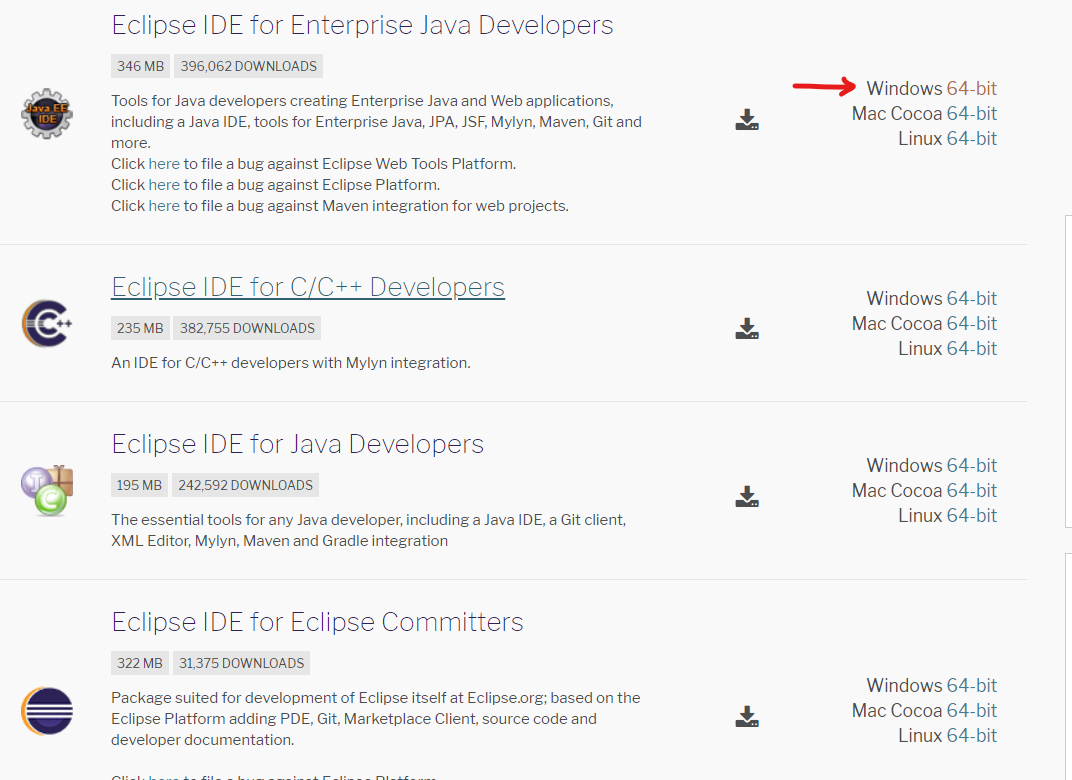
Task: Click the 31,375 DOWNLOADS badge
Action: 241,663
